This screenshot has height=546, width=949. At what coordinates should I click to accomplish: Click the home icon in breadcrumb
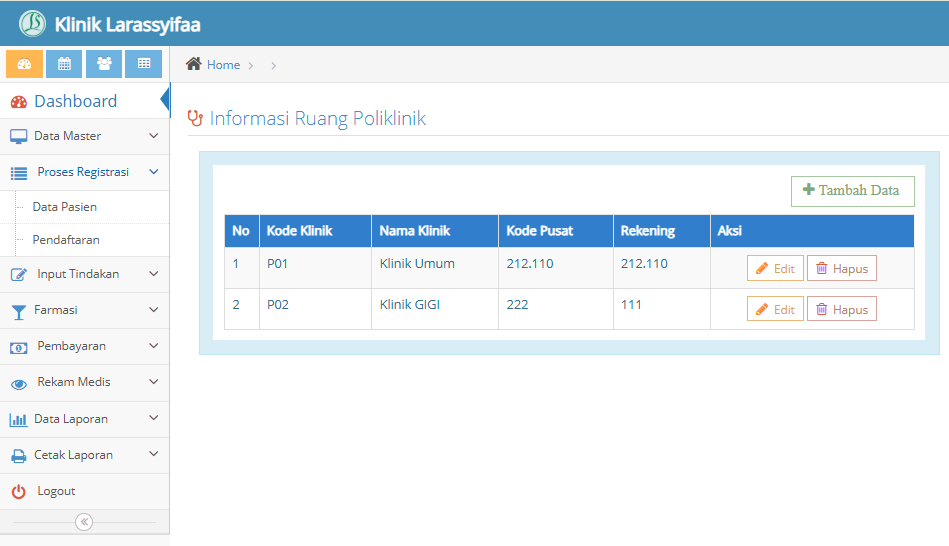click(x=194, y=64)
